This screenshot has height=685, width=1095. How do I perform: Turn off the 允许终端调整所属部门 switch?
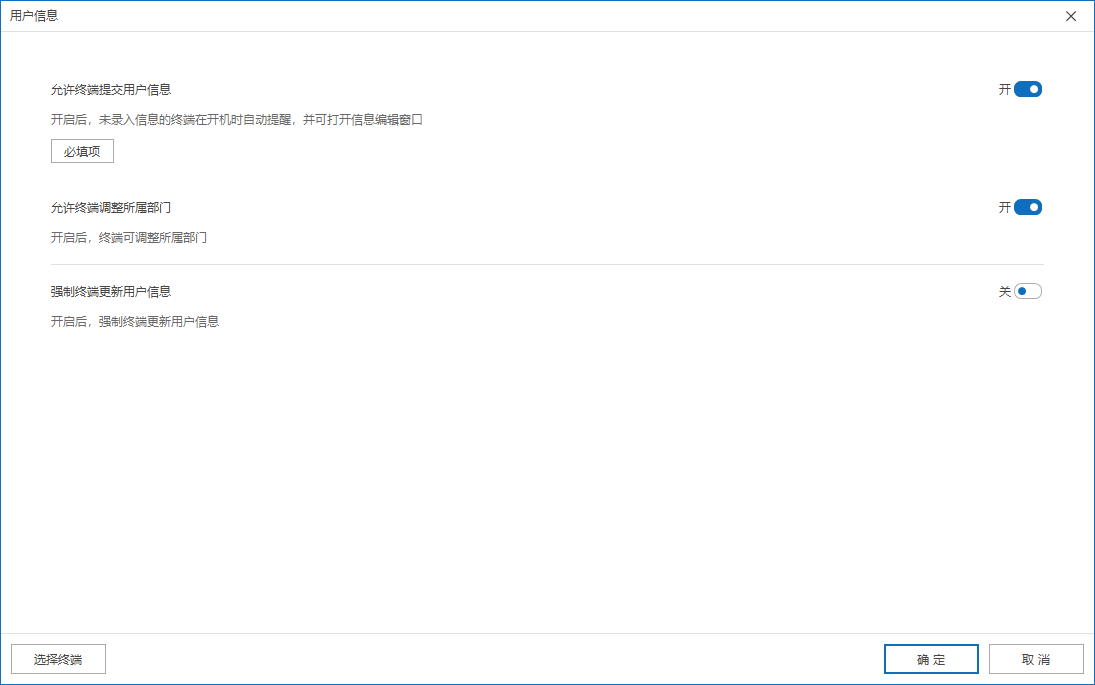(1027, 207)
